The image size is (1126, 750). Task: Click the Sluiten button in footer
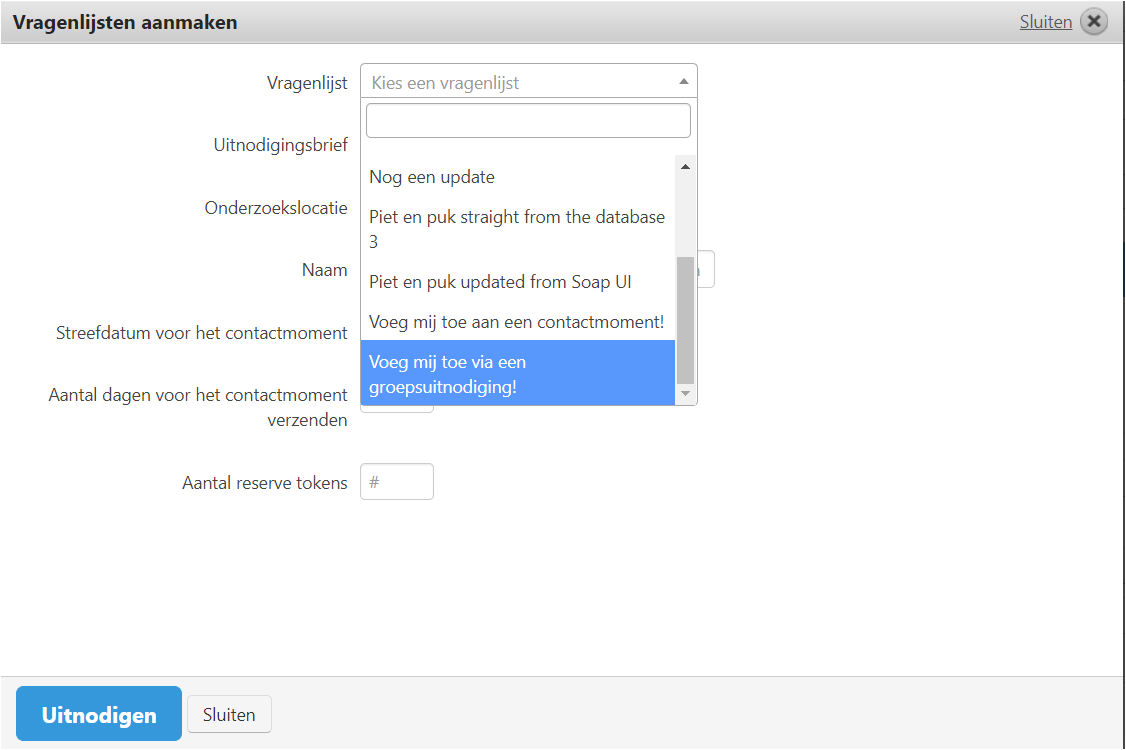coord(229,715)
